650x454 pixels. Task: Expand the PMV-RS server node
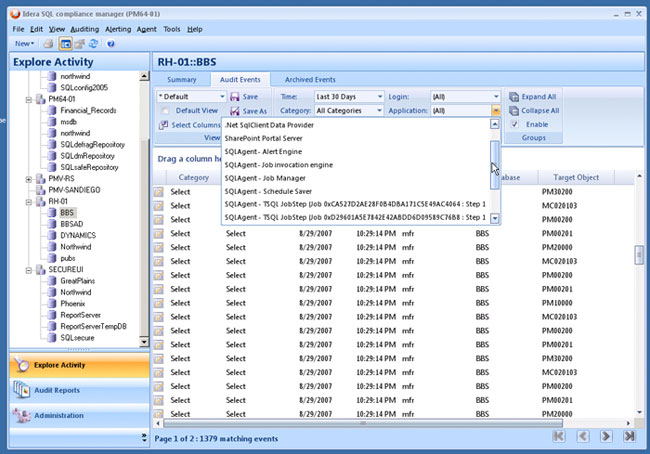pyautogui.click(x=29, y=179)
